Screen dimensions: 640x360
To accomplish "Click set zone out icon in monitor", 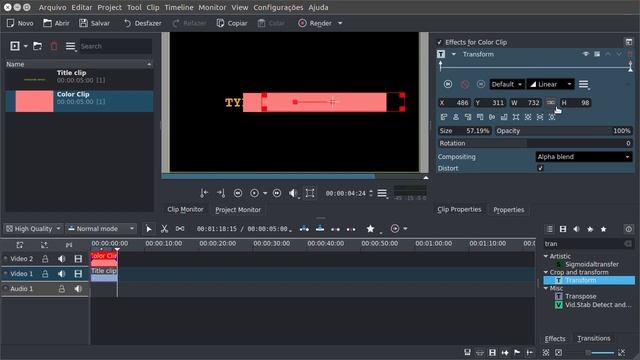I will pyautogui.click(x=221, y=193).
